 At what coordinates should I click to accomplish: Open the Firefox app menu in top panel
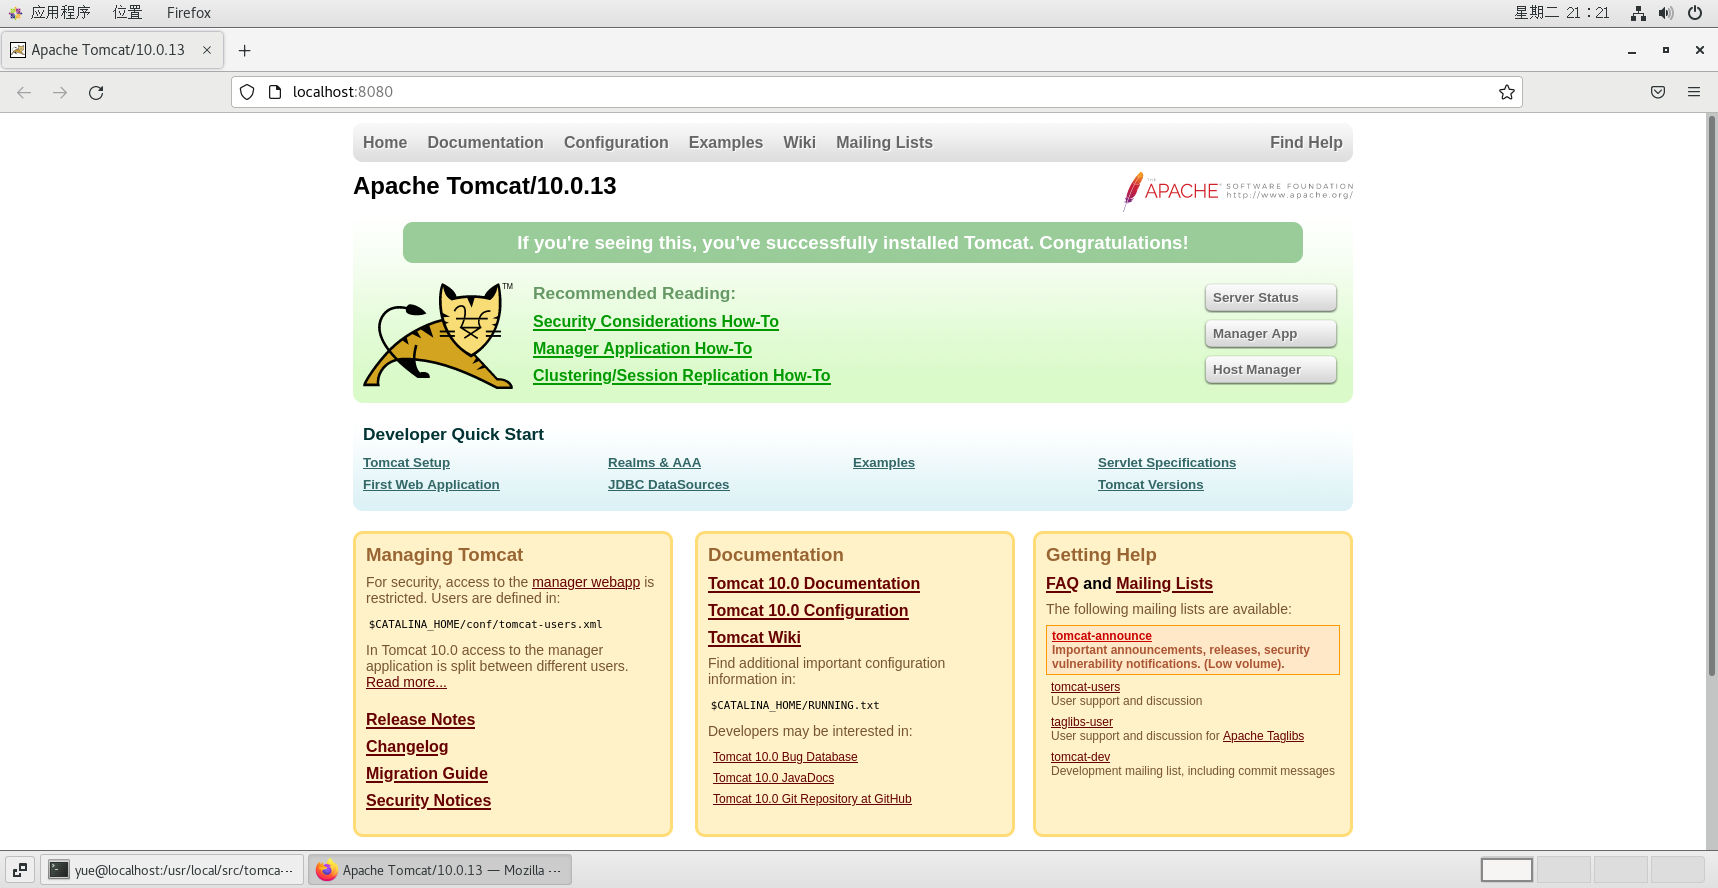[188, 13]
